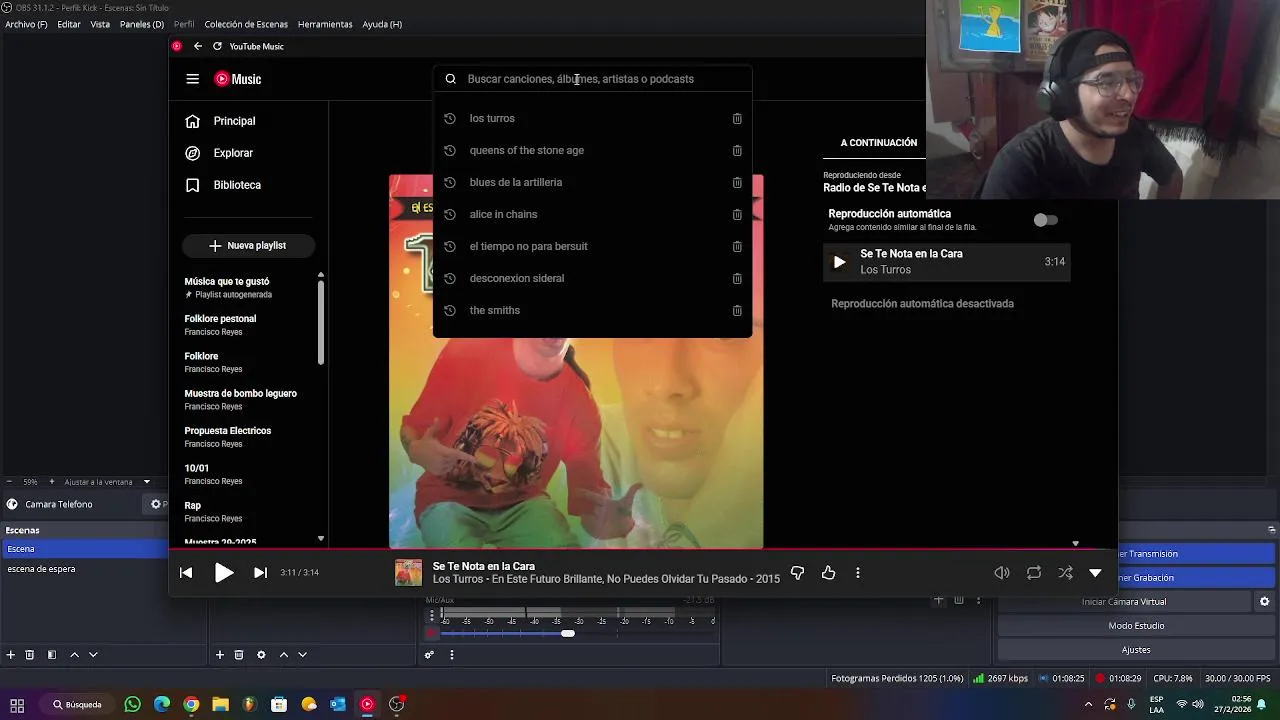Focus the search songs input field
Screen dimensions: 1280x720
click(592, 79)
